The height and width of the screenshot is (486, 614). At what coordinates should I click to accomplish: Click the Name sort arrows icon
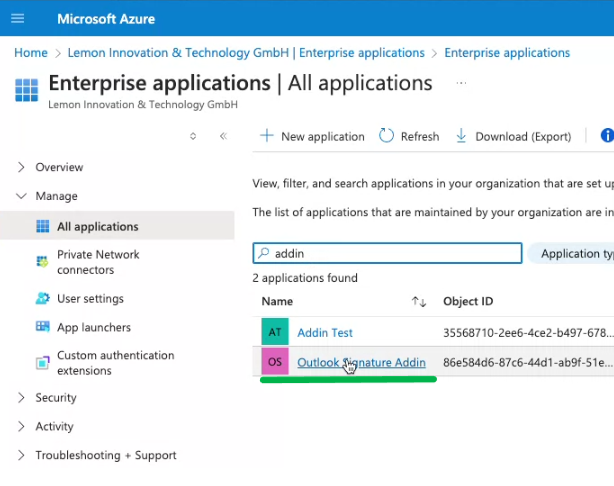pos(419,302)
